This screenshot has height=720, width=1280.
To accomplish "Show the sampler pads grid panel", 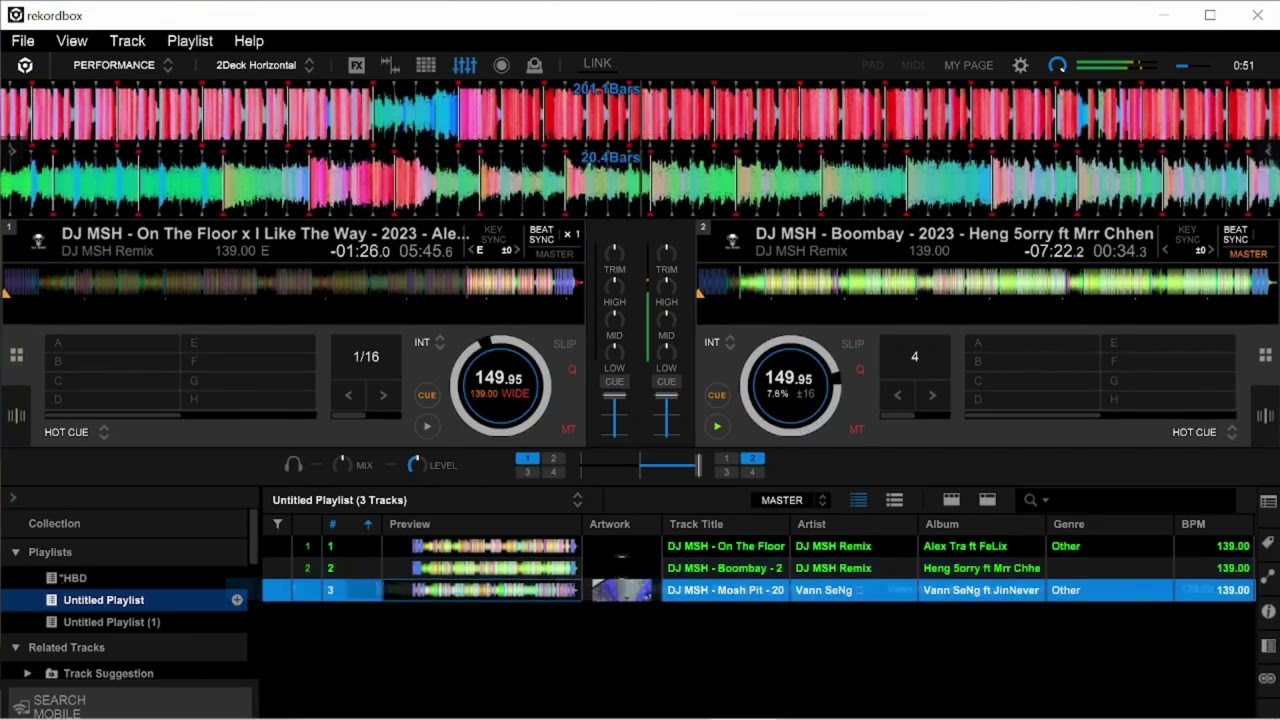I will 426,65.
